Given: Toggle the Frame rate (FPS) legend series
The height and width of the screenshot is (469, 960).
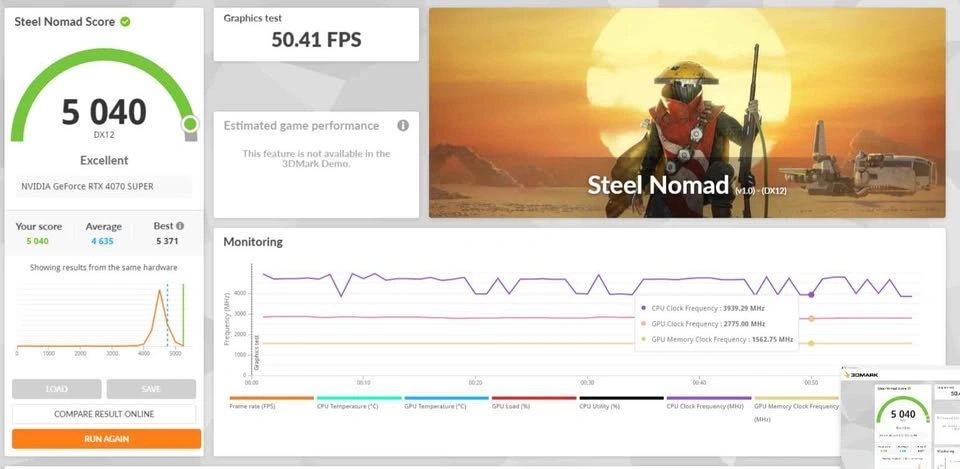Looking at the screenshot, I should click(271, 402).
